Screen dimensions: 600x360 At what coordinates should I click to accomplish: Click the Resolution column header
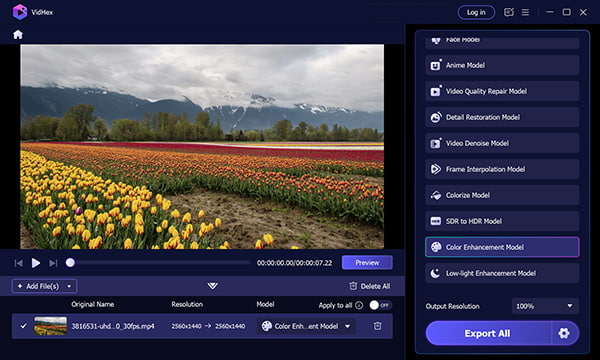pyautogui.click(x=187, y=304)
